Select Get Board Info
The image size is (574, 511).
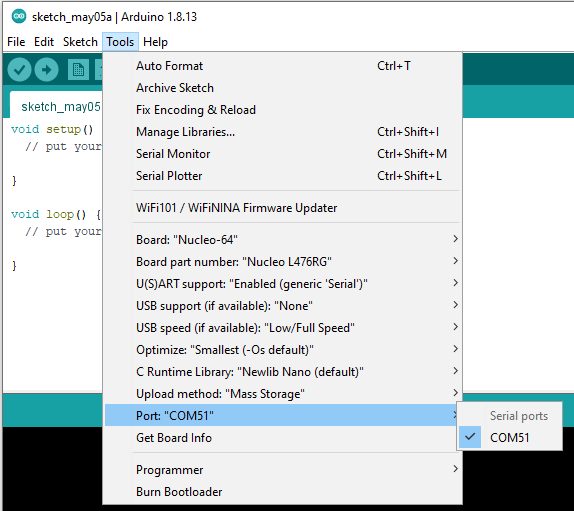click(x=282, y=438)
